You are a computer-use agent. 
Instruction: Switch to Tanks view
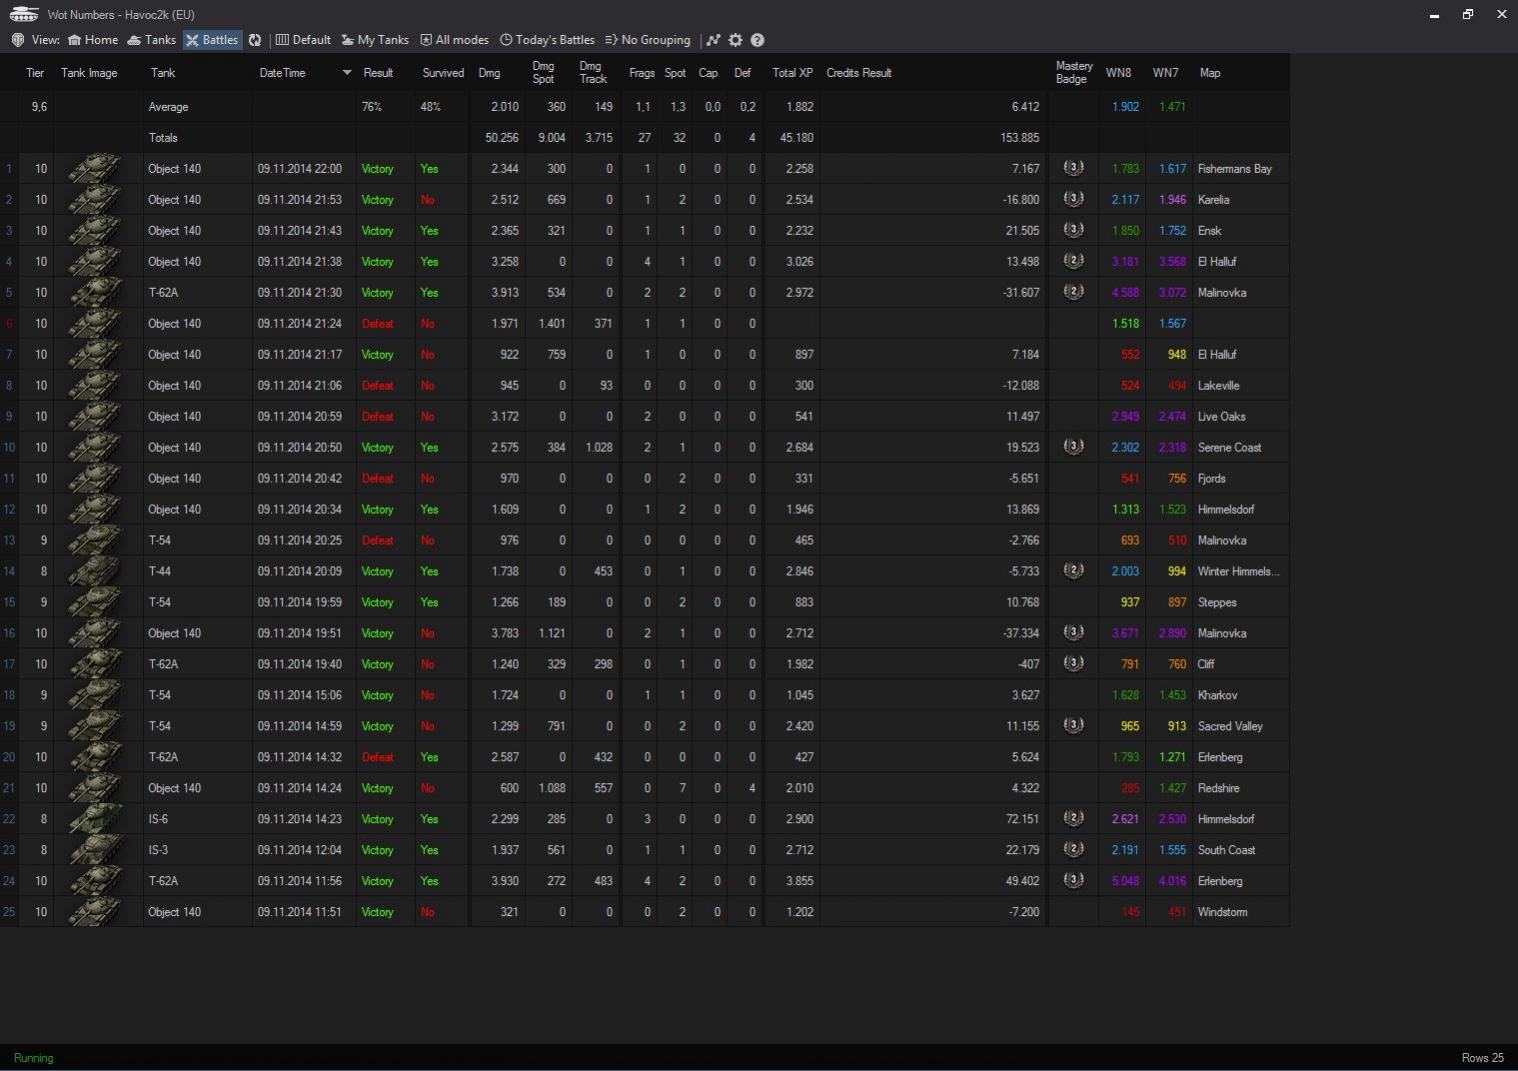pyautogui.click(x=152, y=40)
